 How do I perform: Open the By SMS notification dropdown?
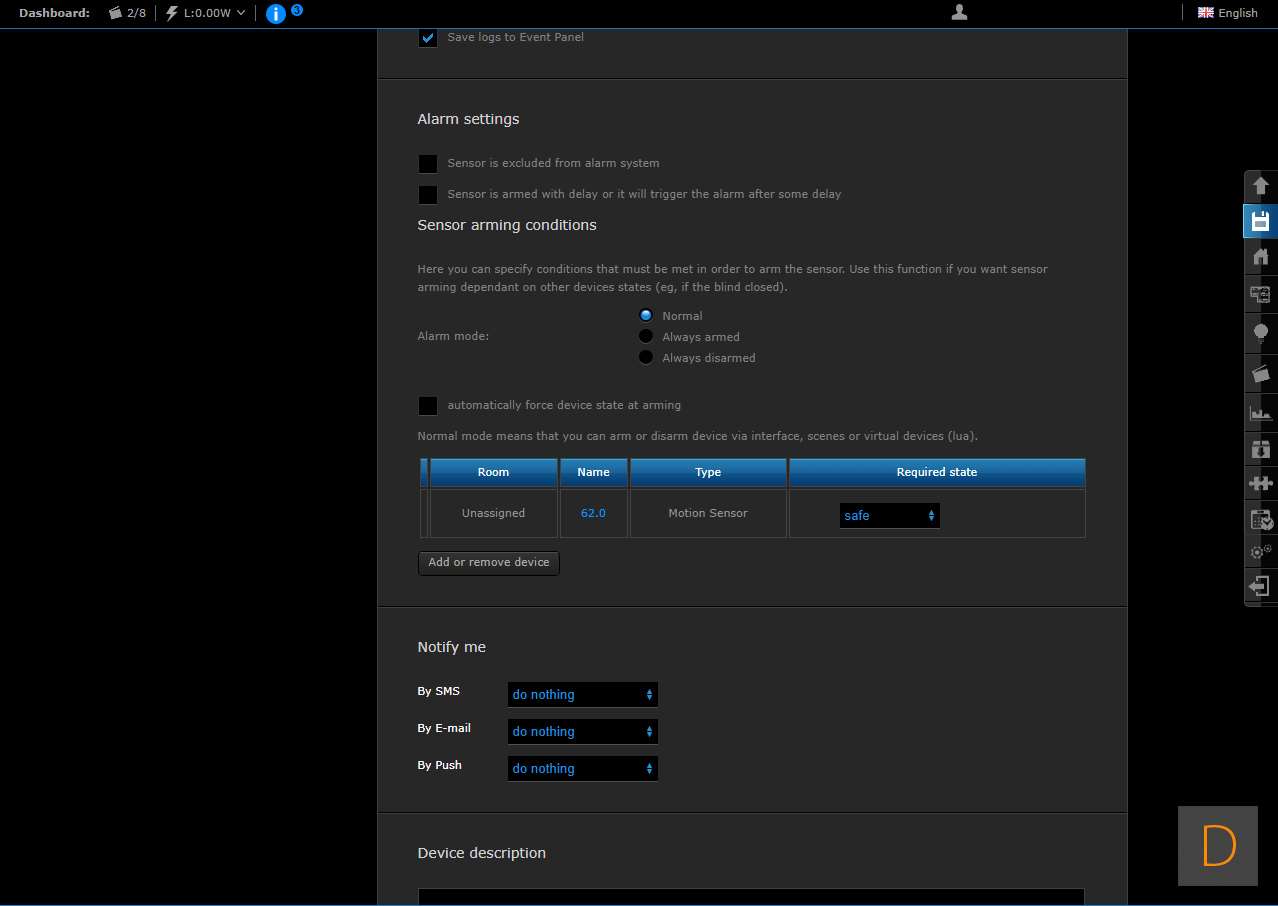click(582, 695)
